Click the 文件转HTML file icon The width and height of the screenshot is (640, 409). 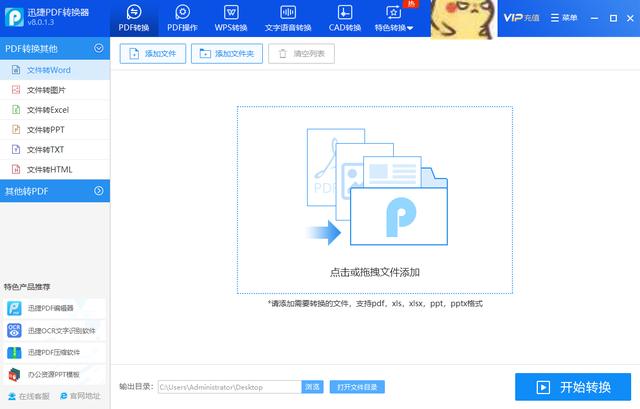point(16,169)
